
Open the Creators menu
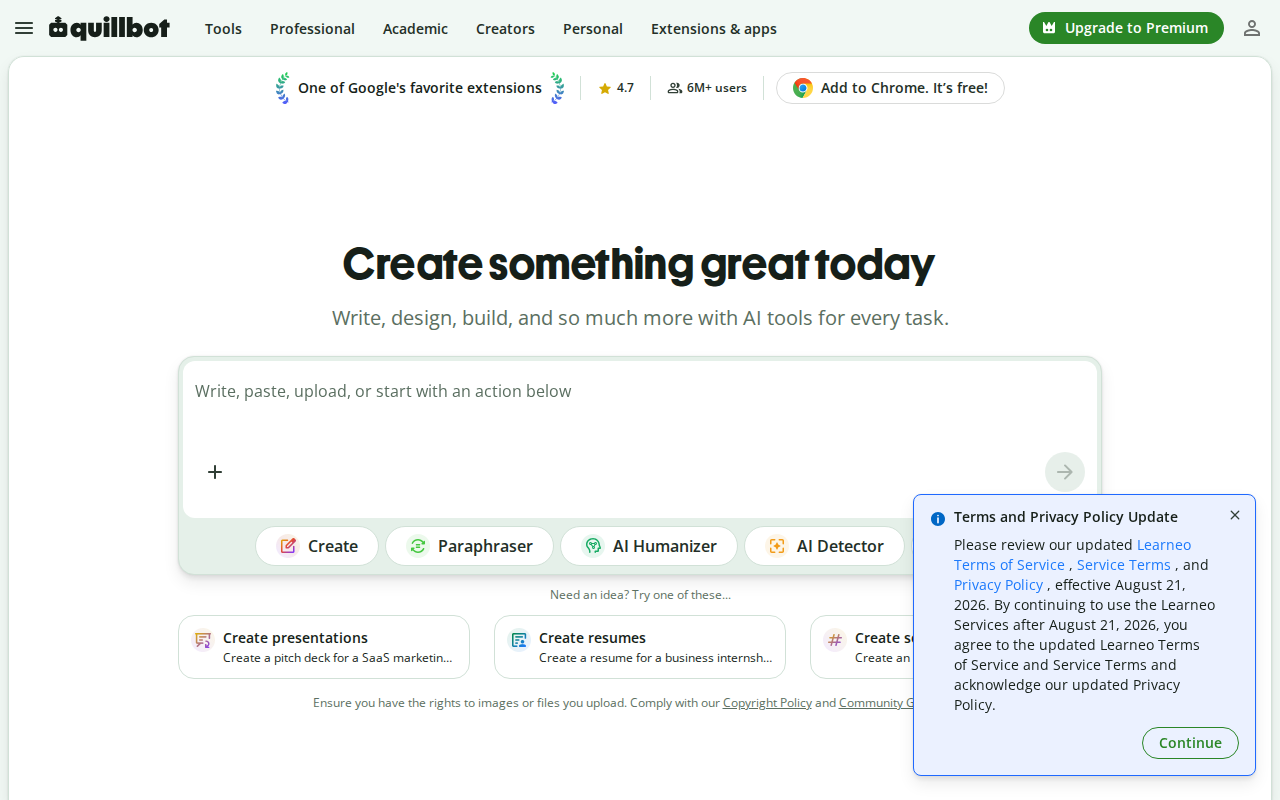(x=505, y=28)
